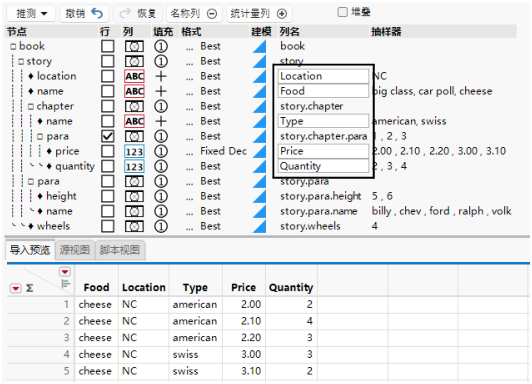Click the fill circle icon for price

click(161, 151)
